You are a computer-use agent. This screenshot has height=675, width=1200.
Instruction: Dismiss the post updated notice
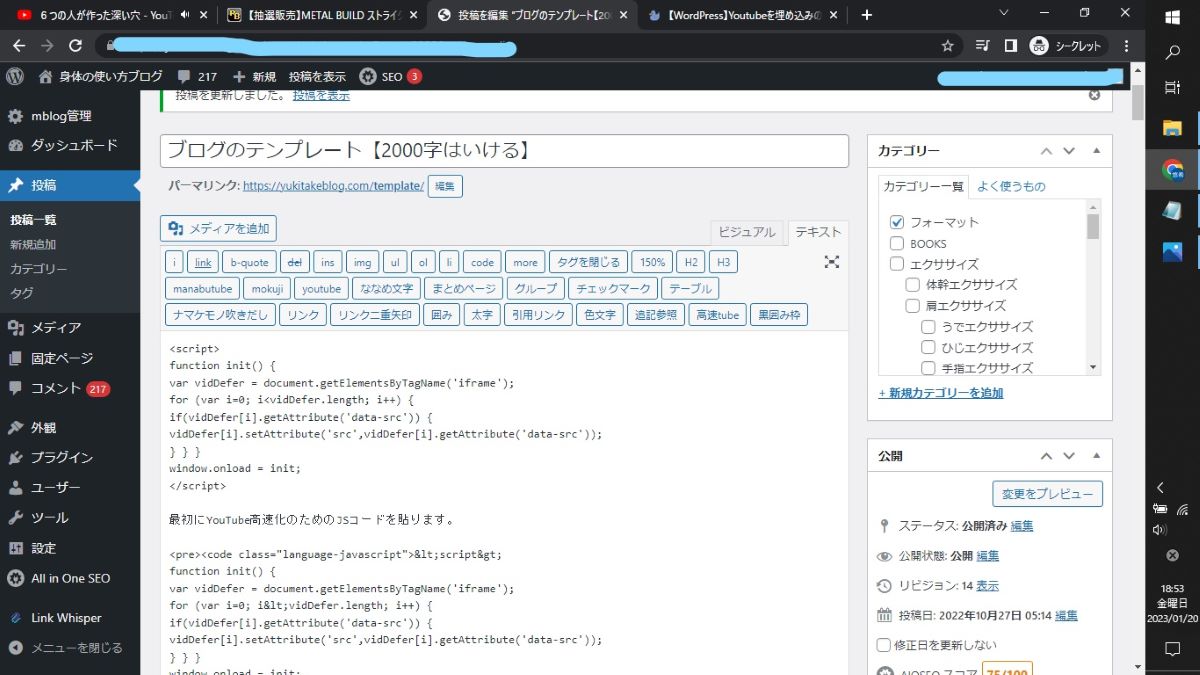(1094, 95)
